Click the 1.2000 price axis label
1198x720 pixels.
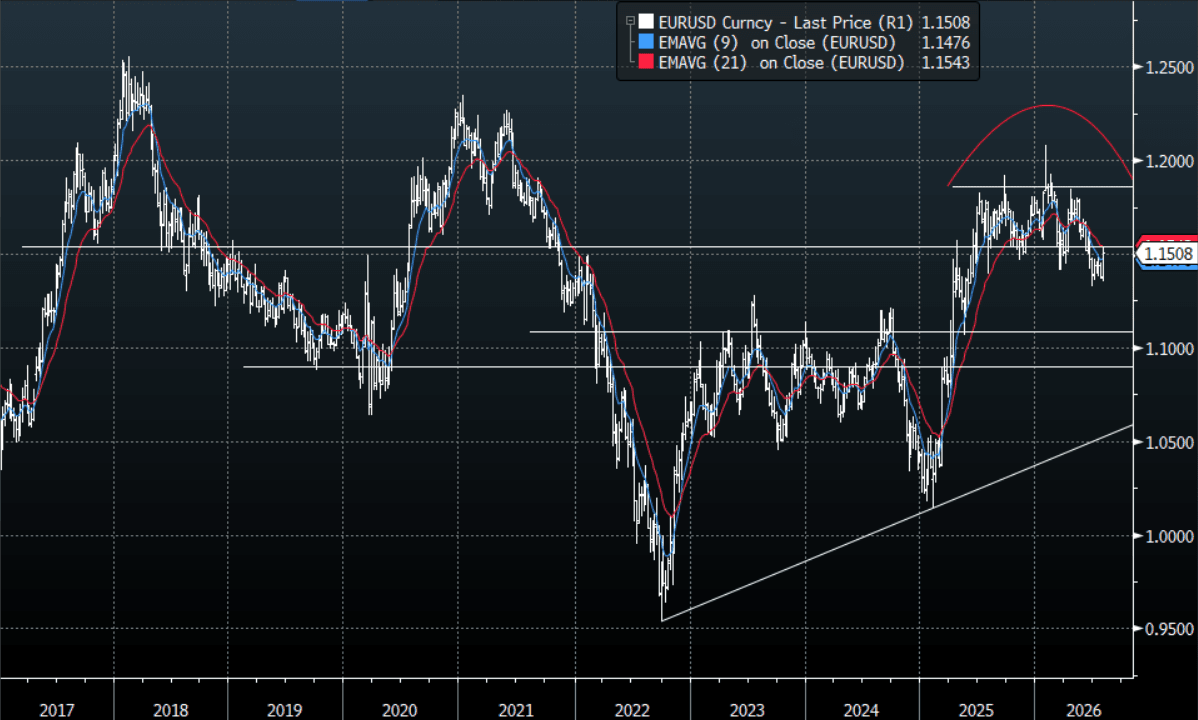pos(1169,161)
